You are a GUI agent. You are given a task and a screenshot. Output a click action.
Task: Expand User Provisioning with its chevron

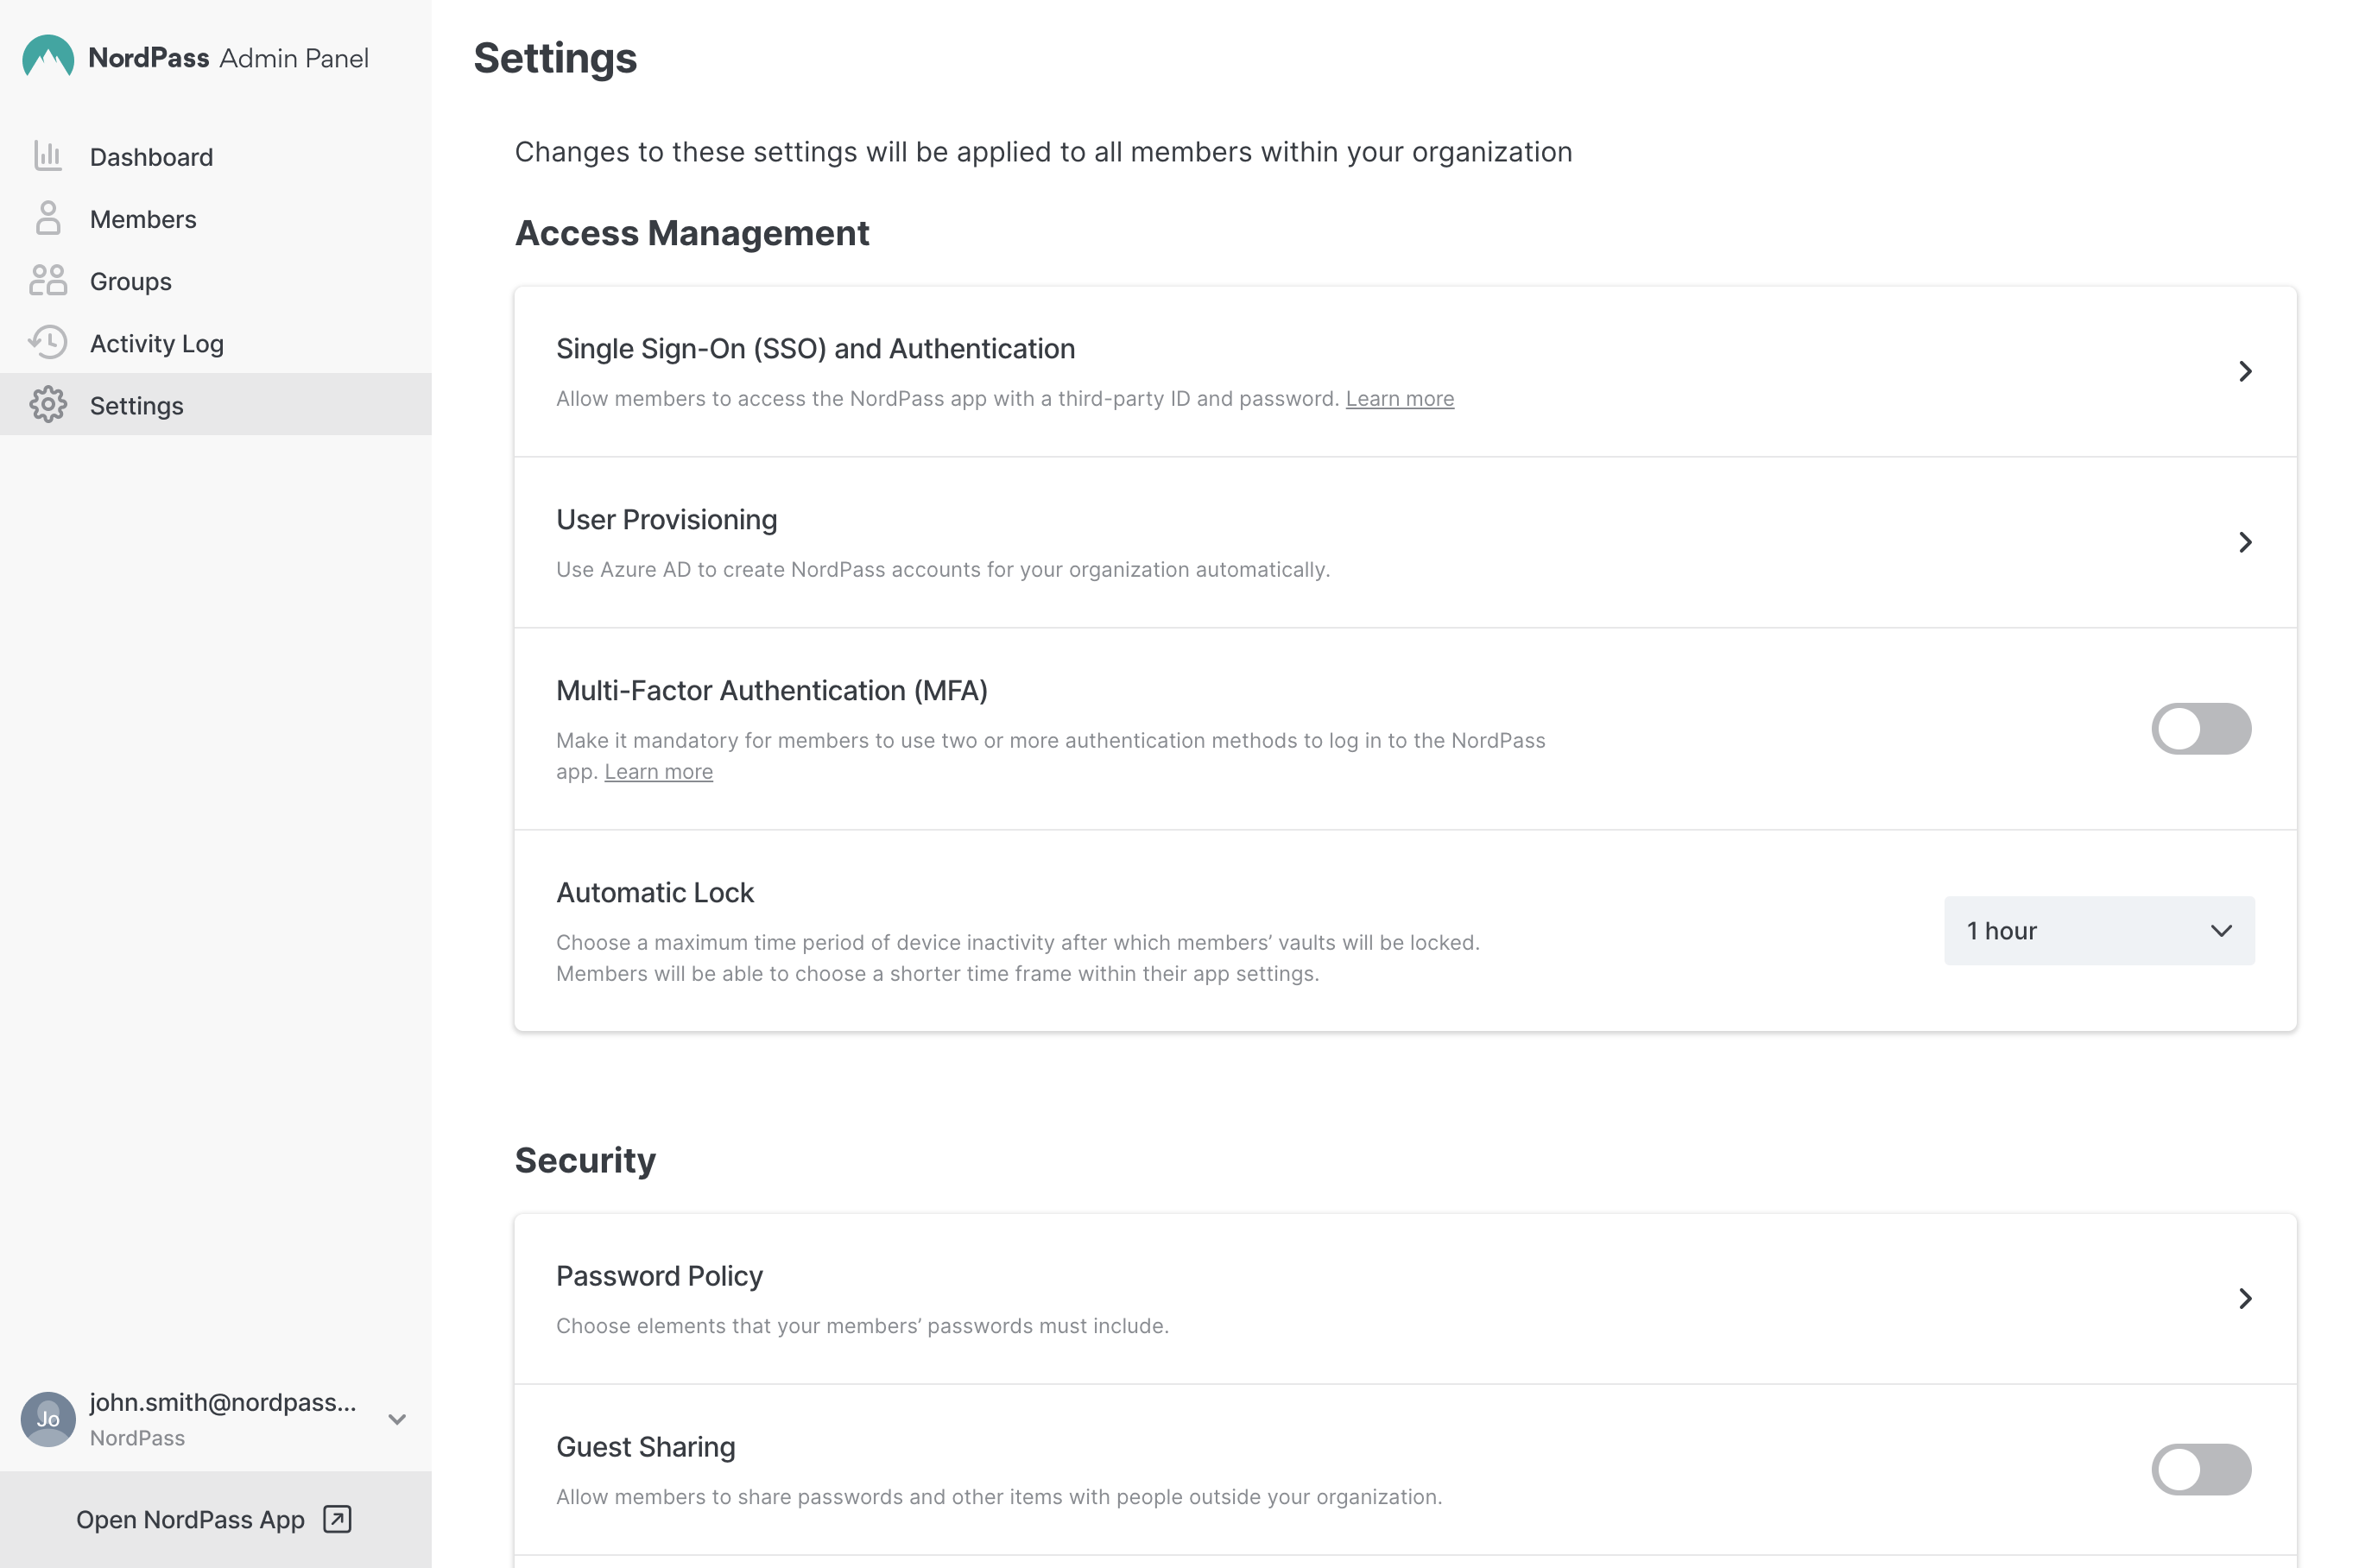point(2245,543)
